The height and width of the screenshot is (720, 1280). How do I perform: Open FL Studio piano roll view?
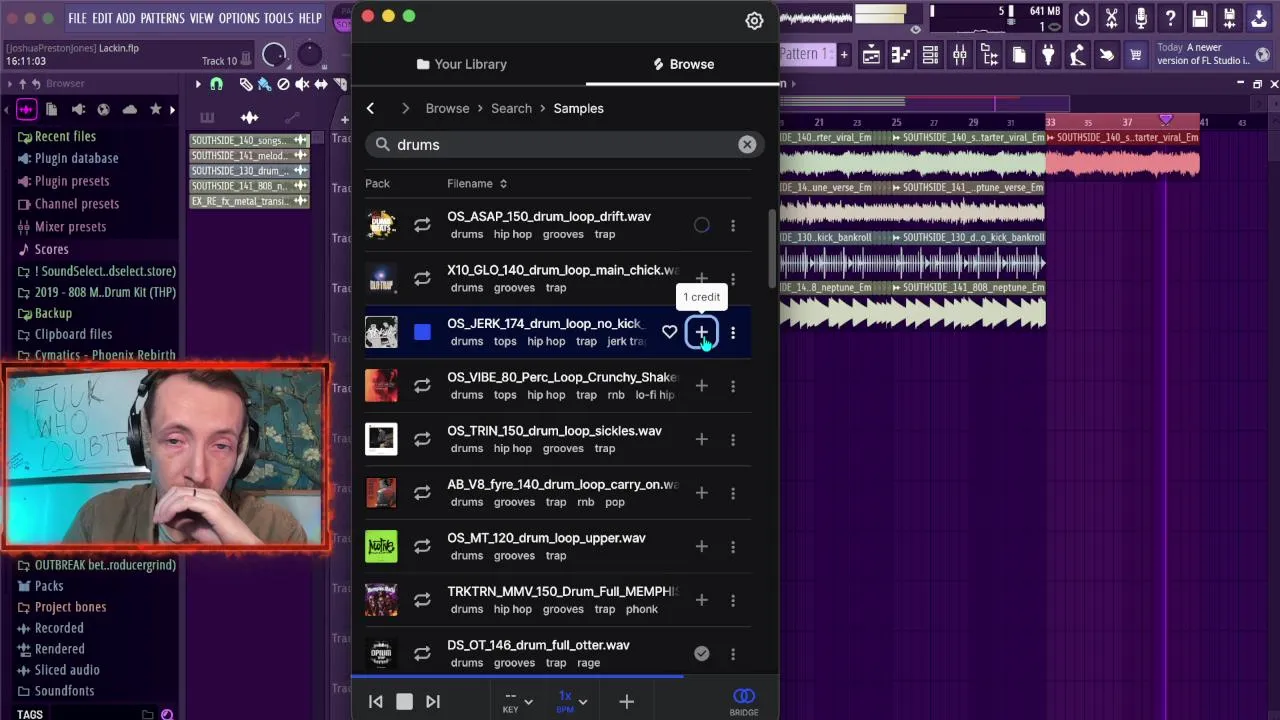pos(901,56)
